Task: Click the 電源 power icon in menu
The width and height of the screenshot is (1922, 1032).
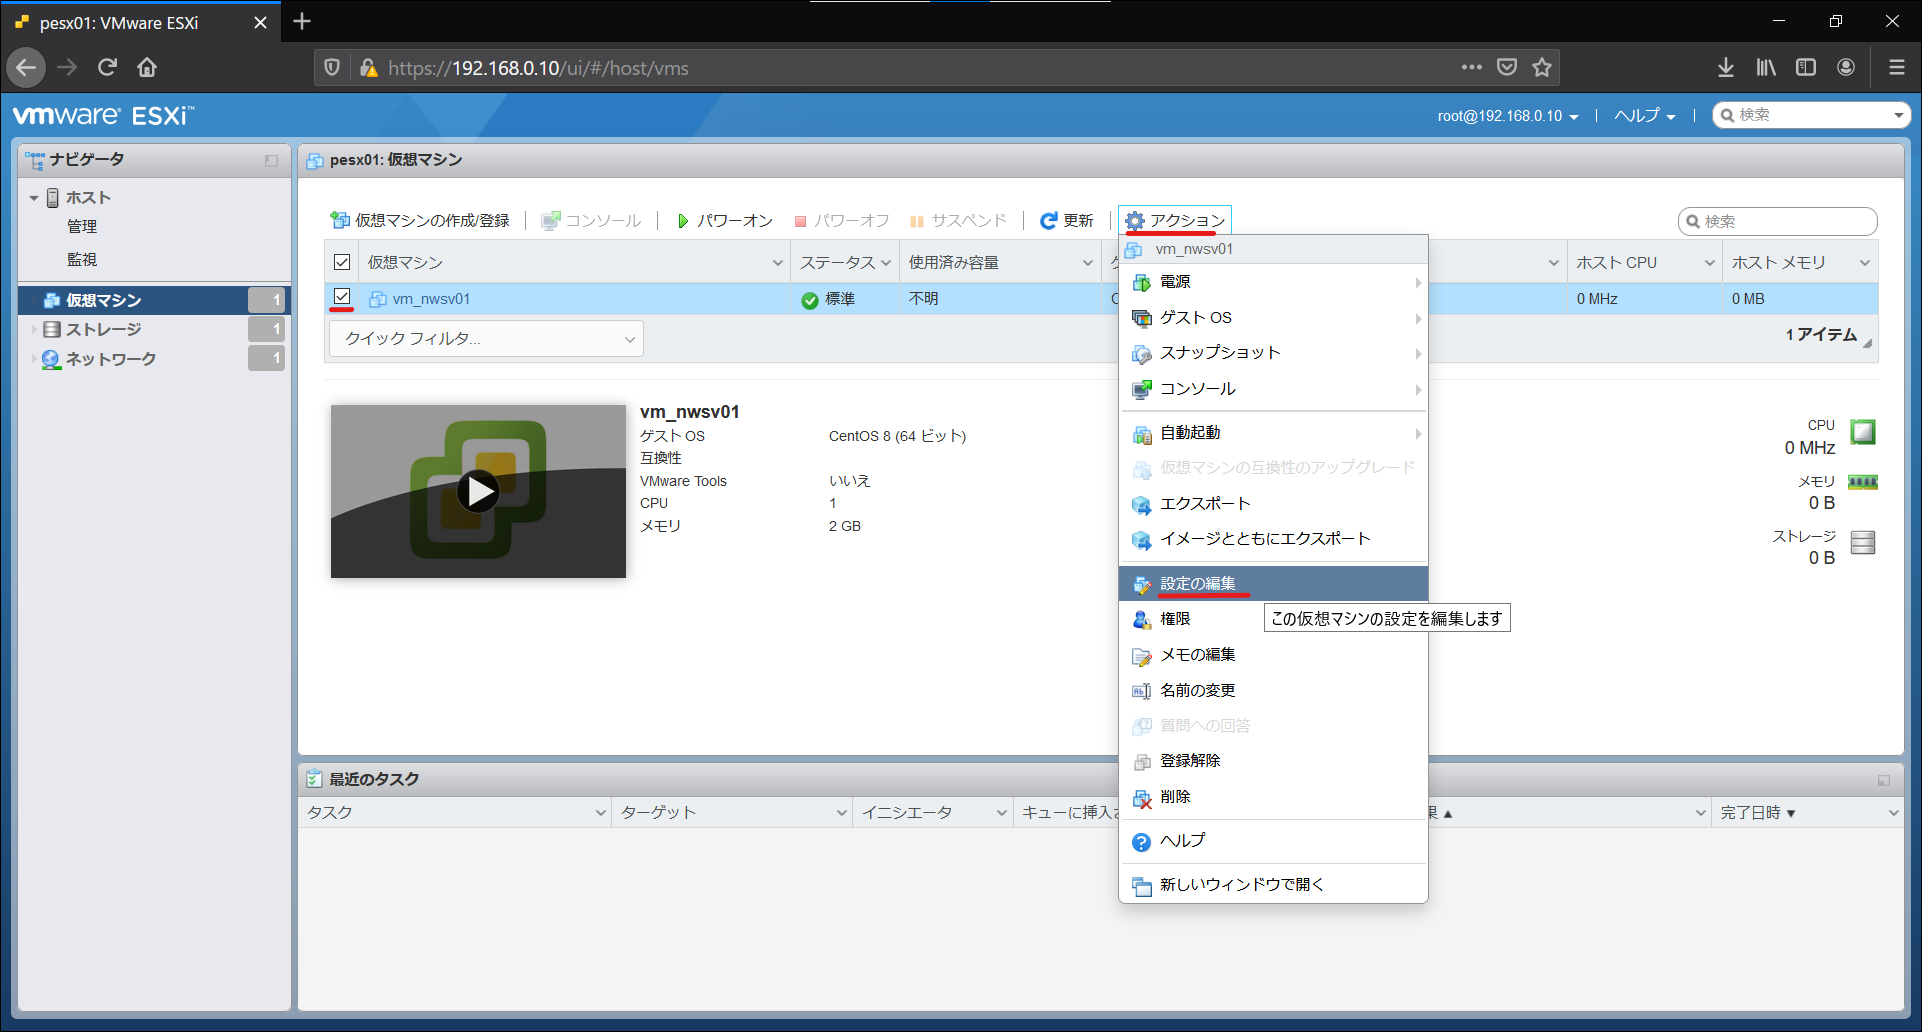Action: 1141,283
